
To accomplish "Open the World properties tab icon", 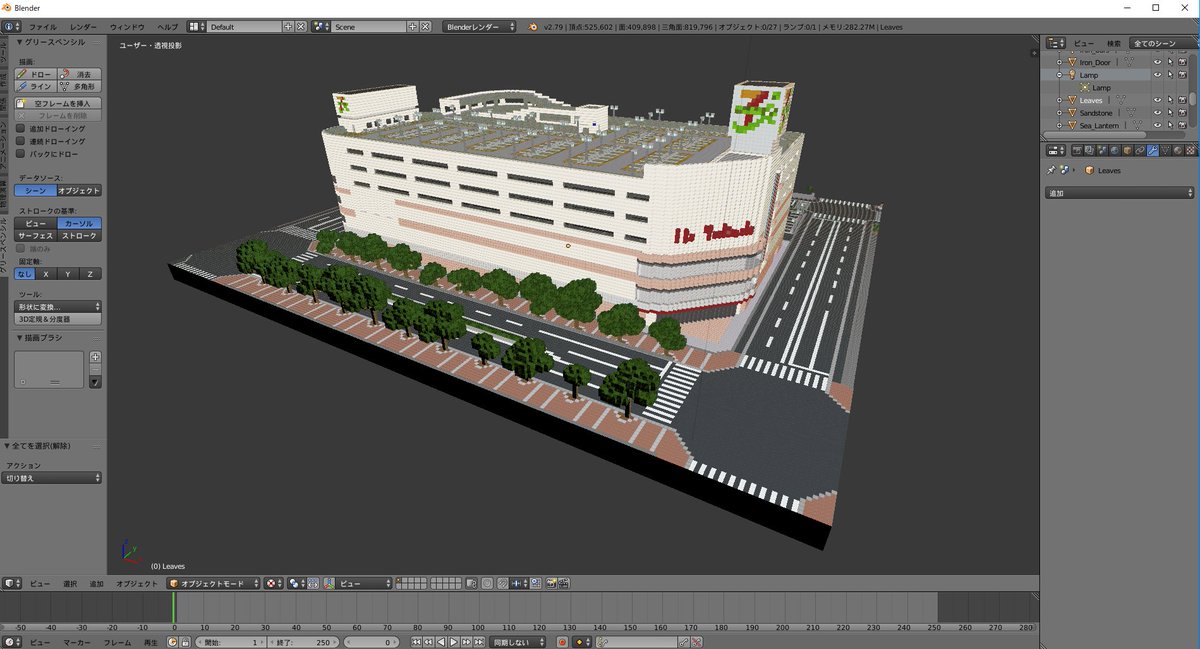I will point(1114,150).
